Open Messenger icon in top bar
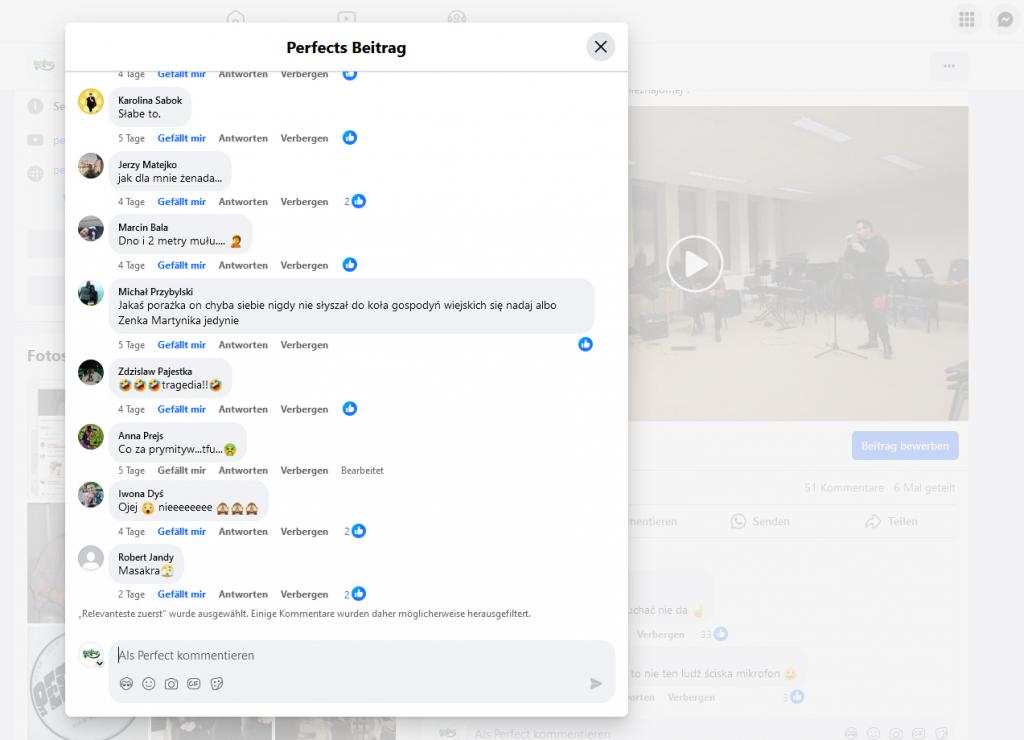The image size is (1024, 740). [x=1005, y=20]
